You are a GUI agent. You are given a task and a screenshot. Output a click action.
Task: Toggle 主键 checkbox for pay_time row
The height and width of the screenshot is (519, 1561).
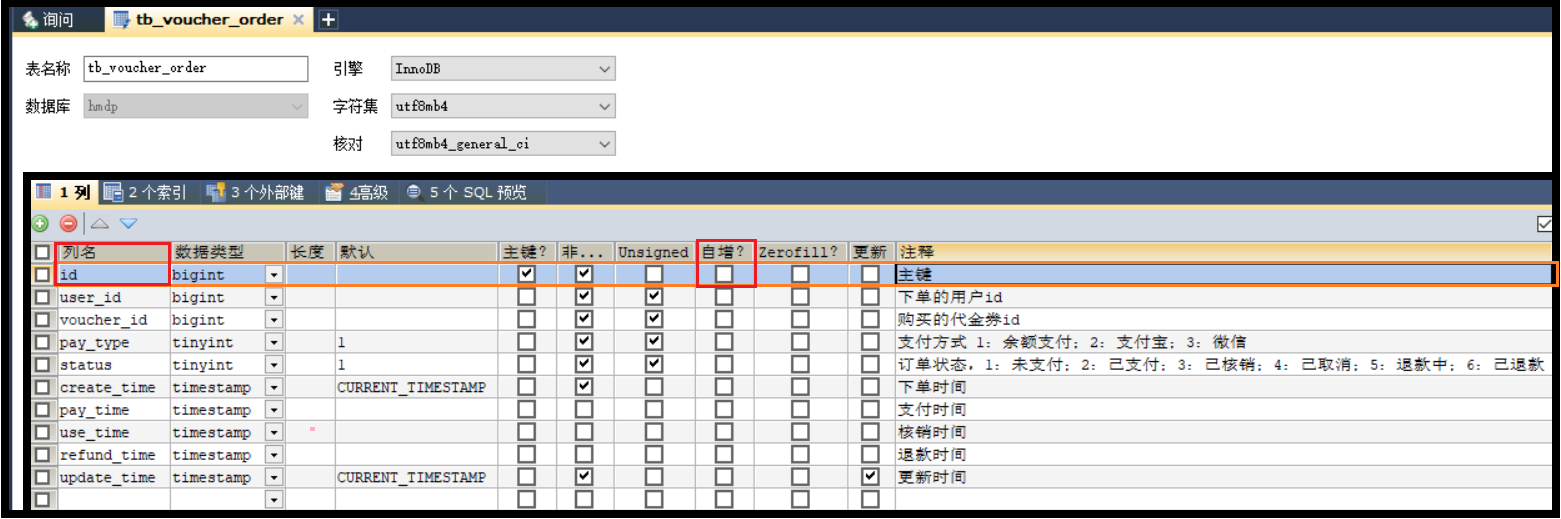[x=526, y=410]
